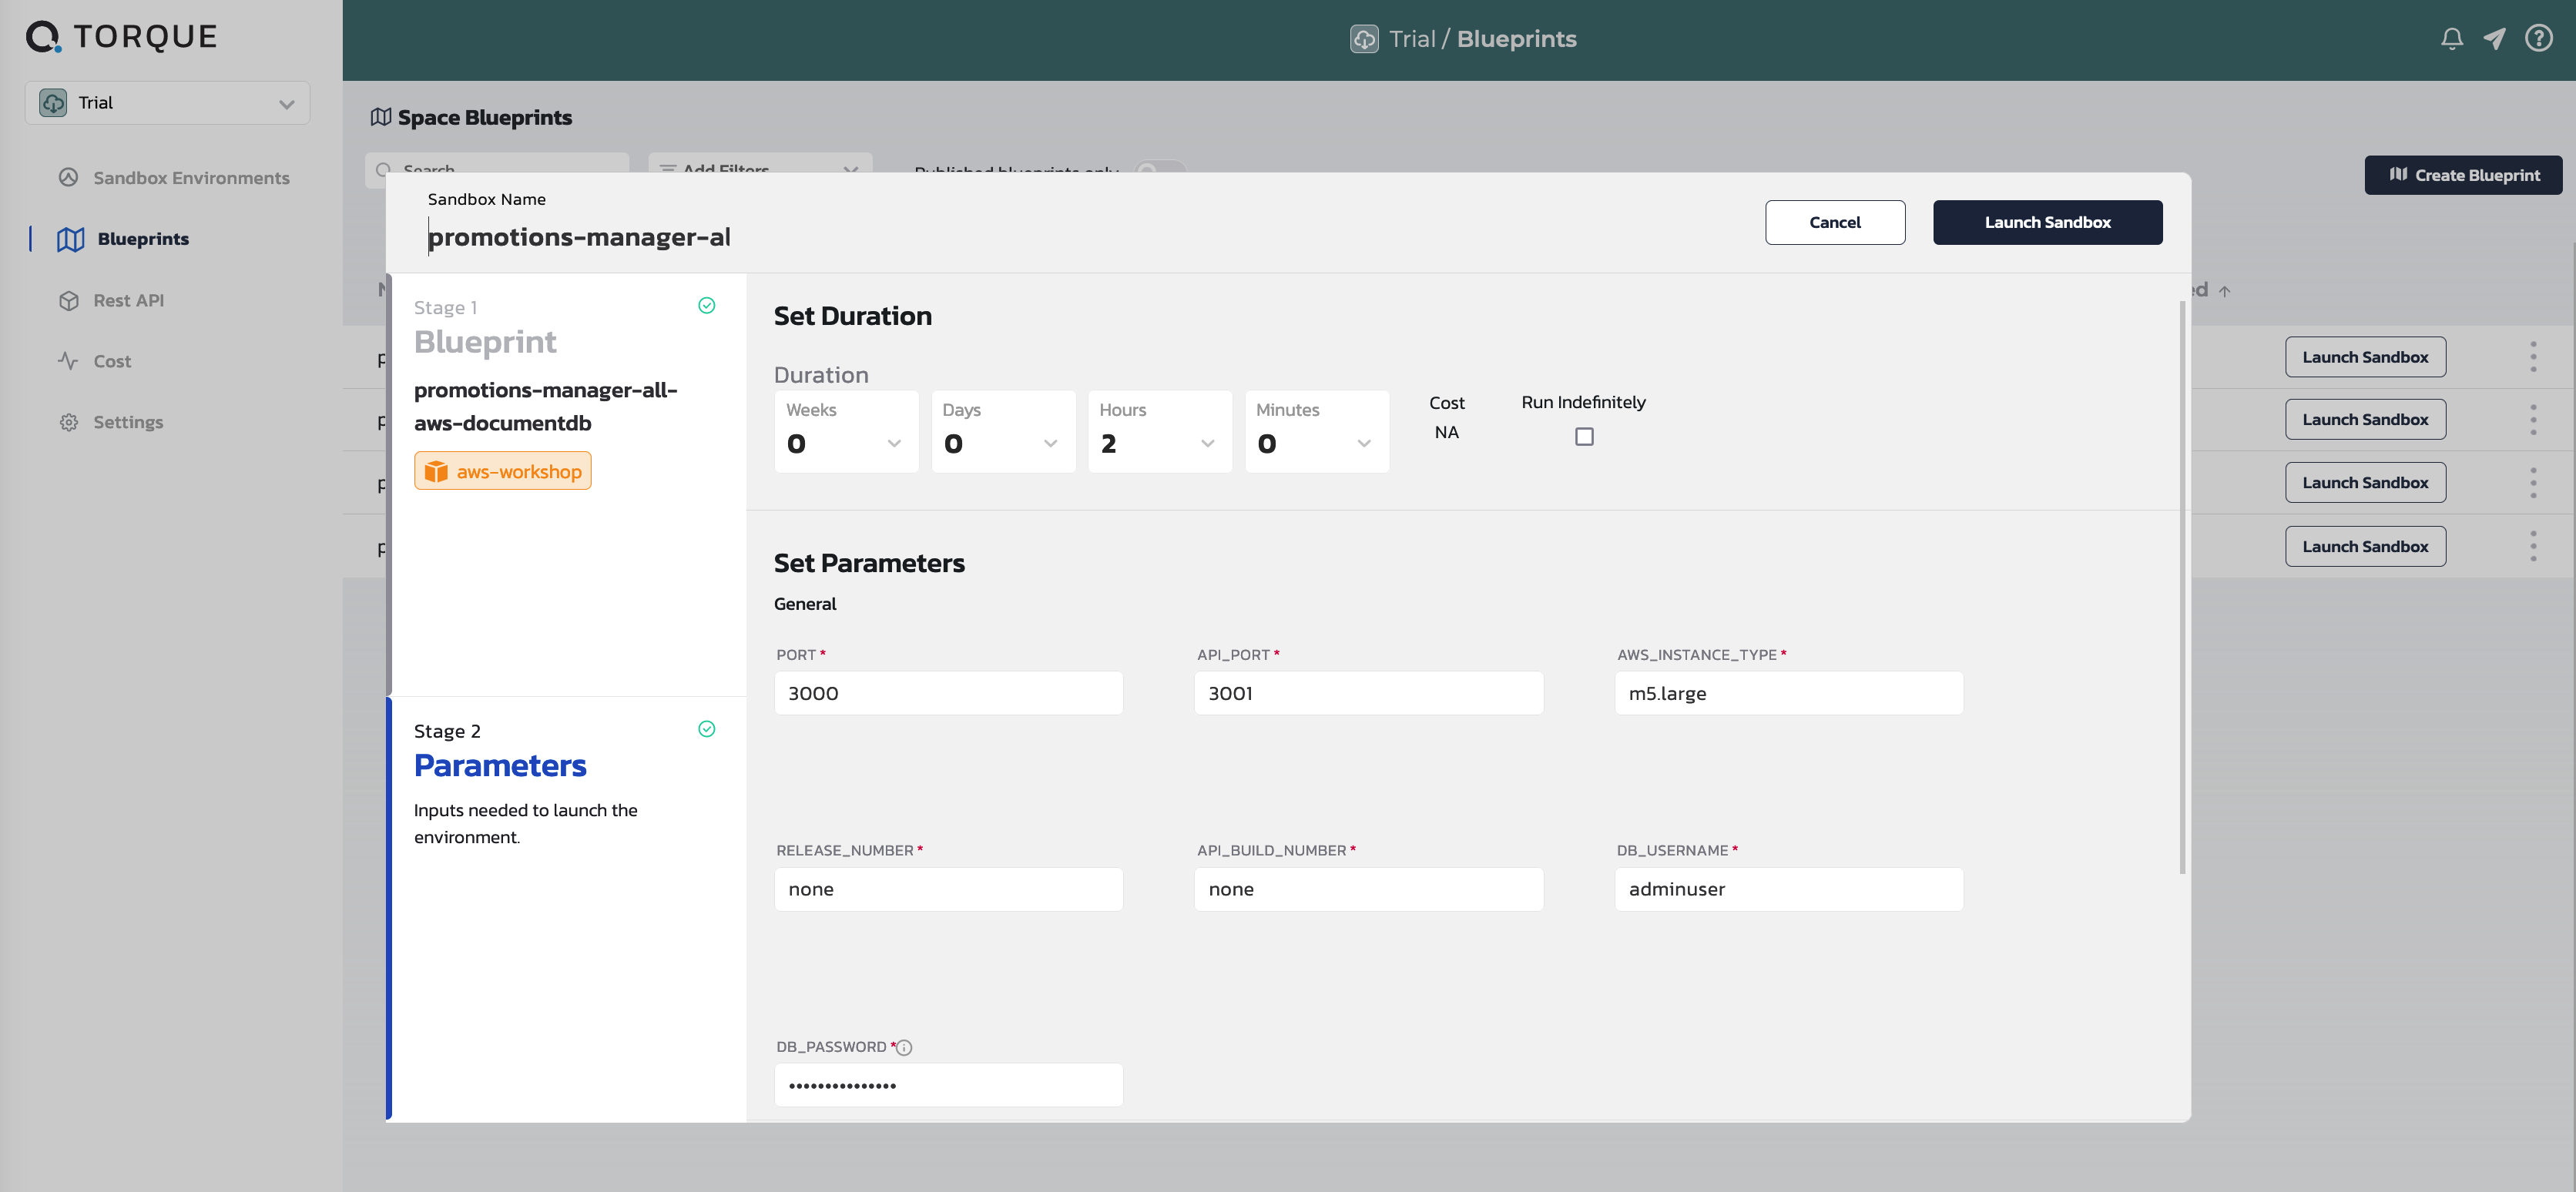Open the help question mark icon
Viewport: 2576px width, 1192px height.
coord(2538,38)
